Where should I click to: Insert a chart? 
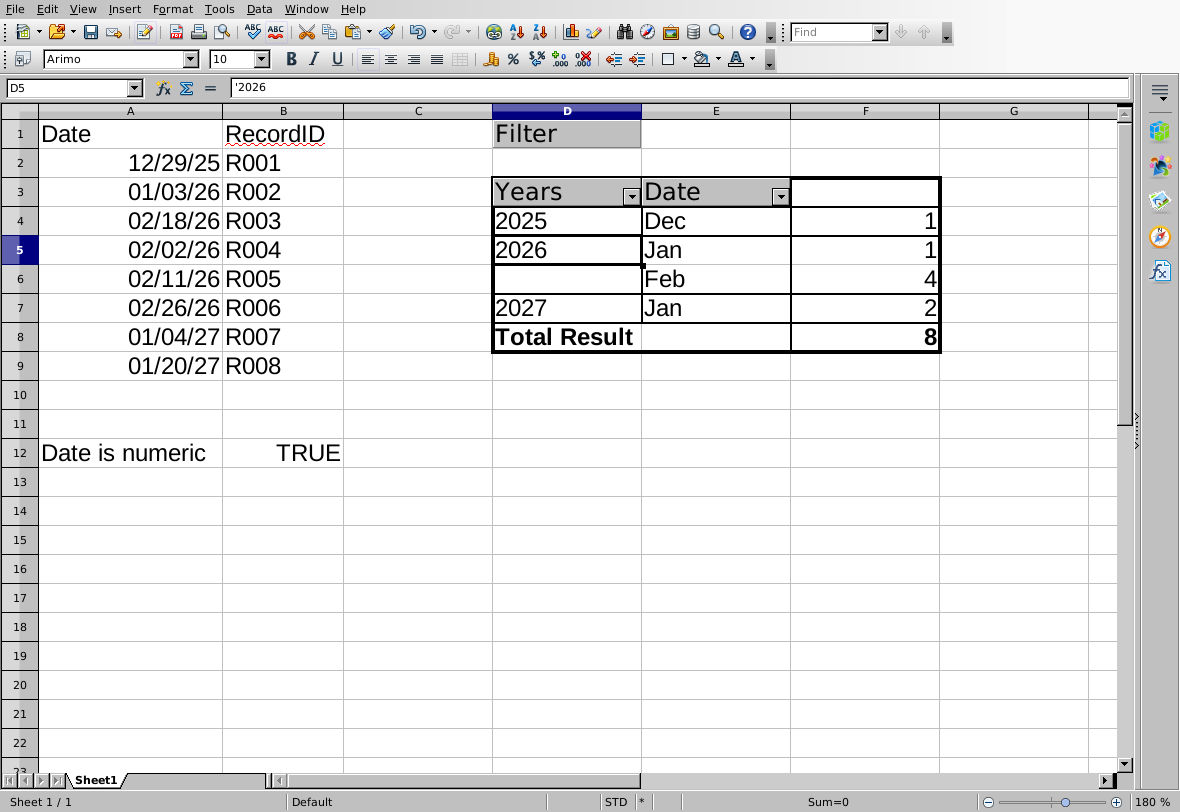(x=571, y=32)
